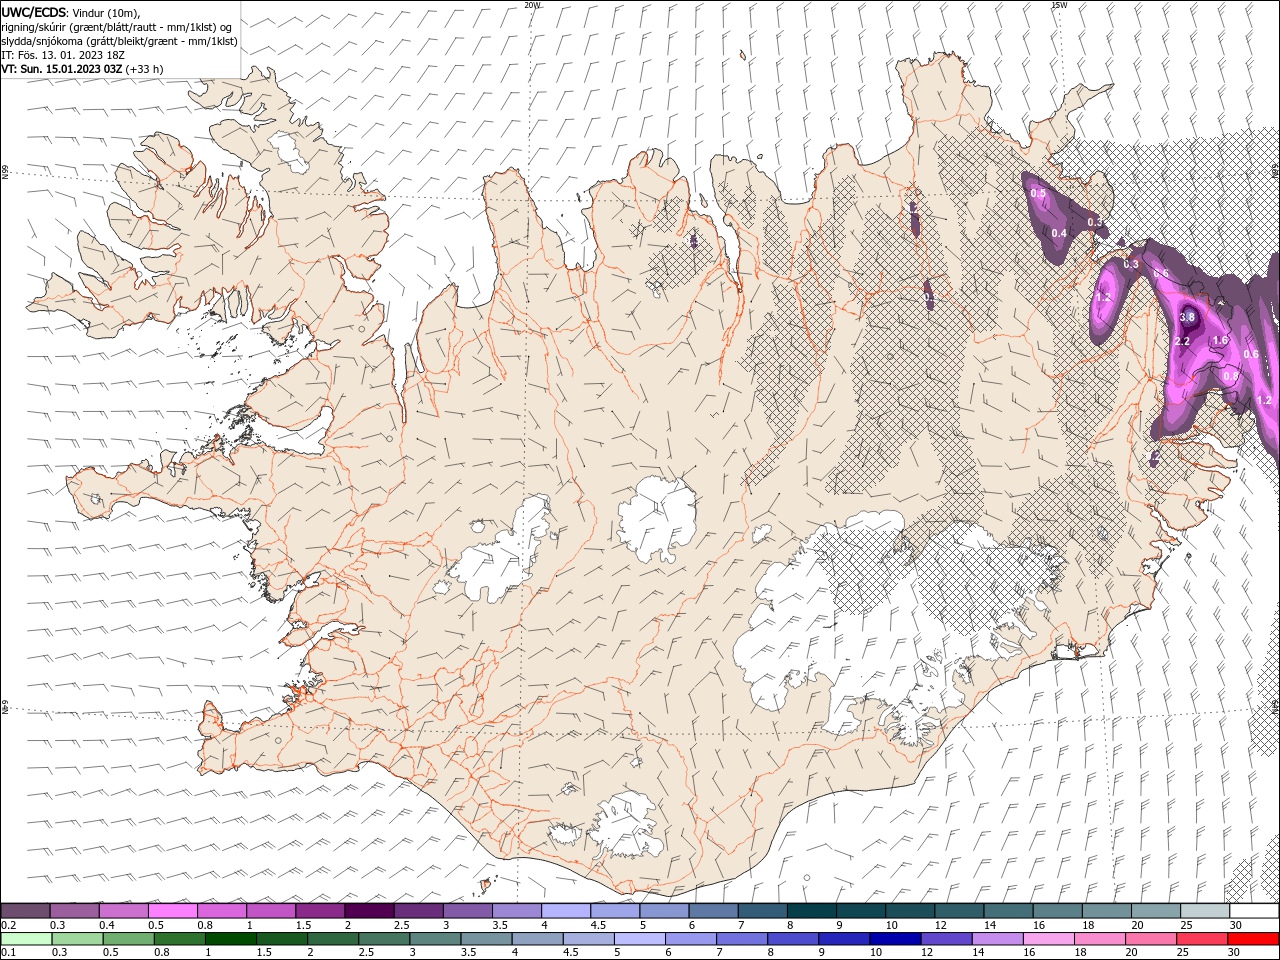The image size is (1280, 960).
Task: Click the 3.5 label under rain scale
Action: (x=468, y=952)
